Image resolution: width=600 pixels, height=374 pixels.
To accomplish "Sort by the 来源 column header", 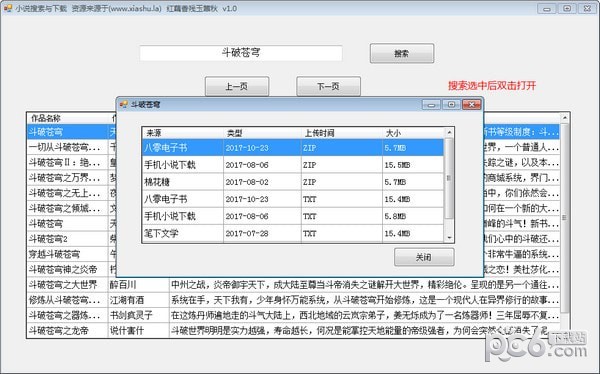I will (183, 133).
